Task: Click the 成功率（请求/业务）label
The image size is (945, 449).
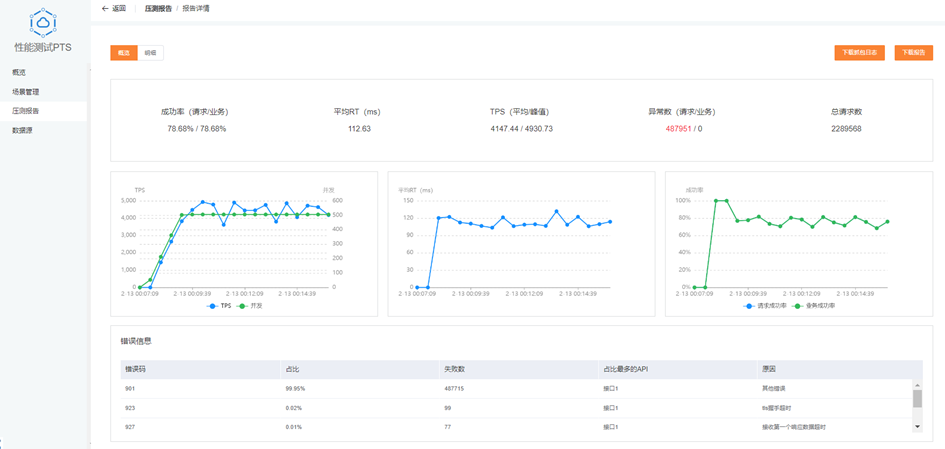Action: pos(195,112)
